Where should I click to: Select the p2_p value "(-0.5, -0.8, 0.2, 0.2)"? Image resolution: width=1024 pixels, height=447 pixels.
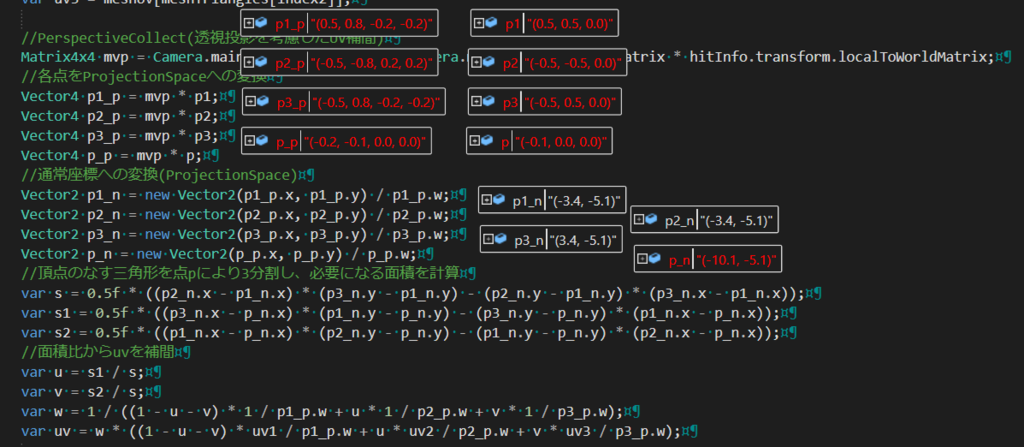[372, 64]
